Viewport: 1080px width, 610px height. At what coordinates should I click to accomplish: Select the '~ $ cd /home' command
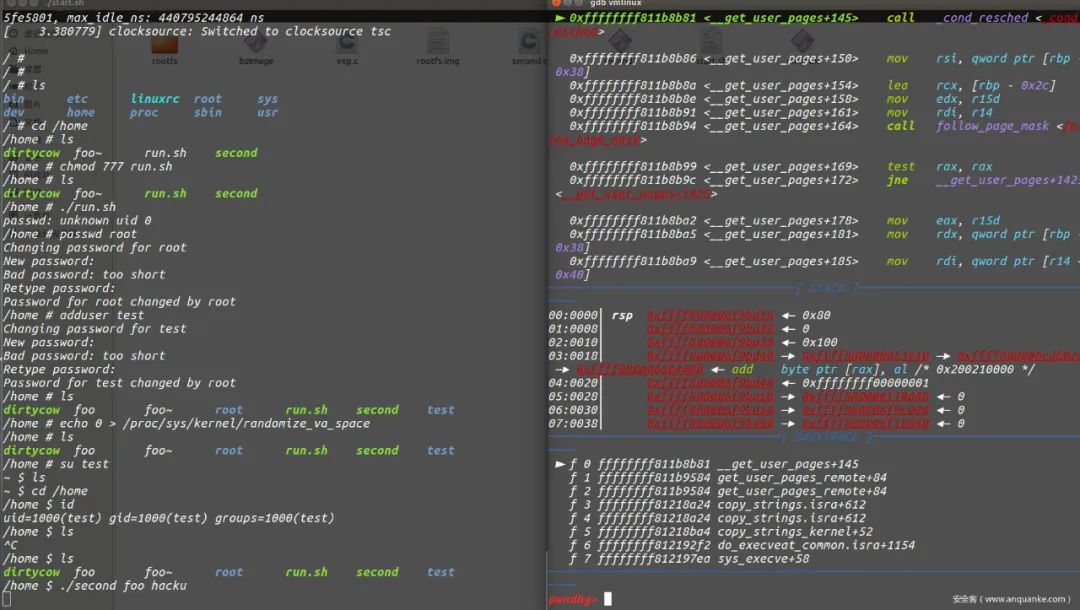tap(45, 491)
